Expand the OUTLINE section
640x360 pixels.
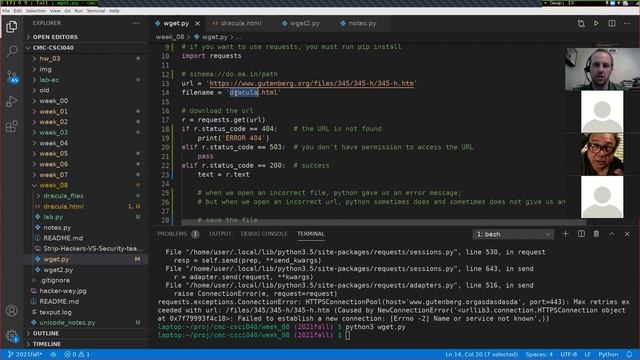click(x=46, y=333)
